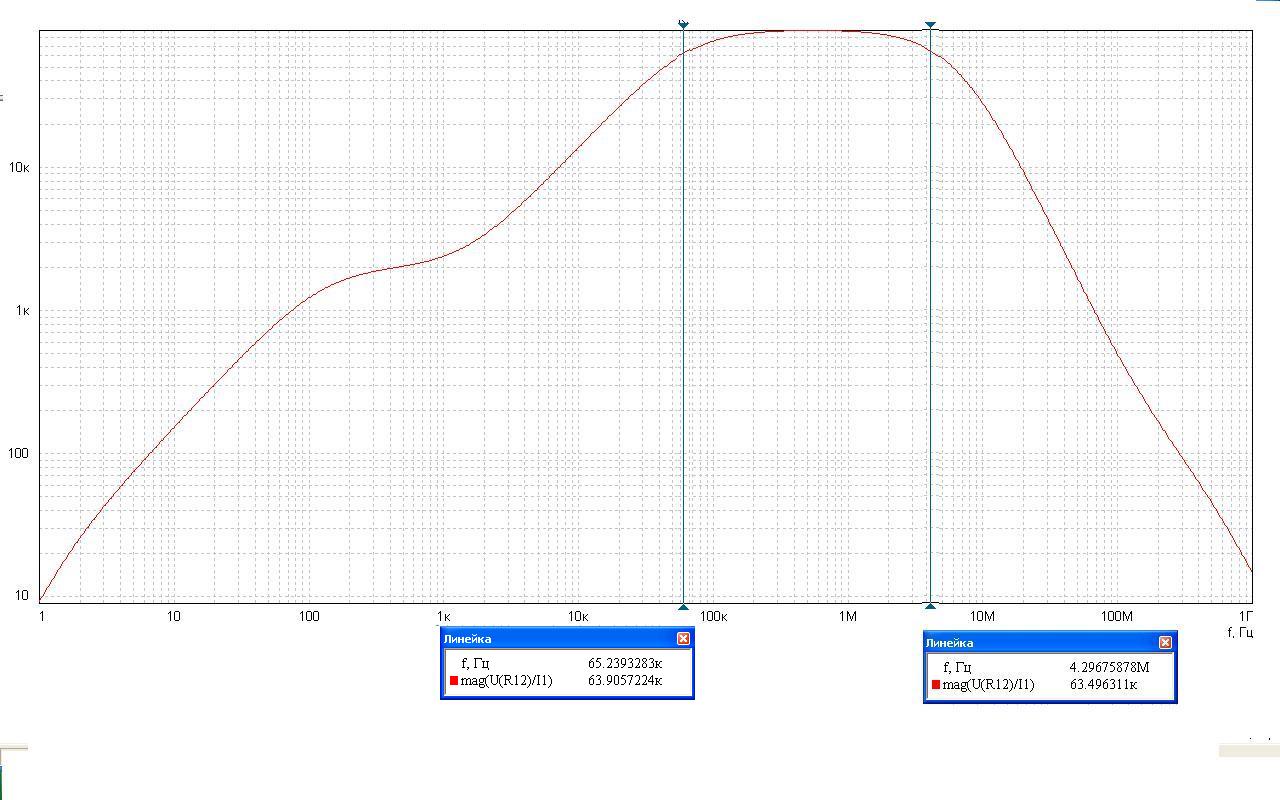Click the 'f, Гц' label in the right ruler

957,668
